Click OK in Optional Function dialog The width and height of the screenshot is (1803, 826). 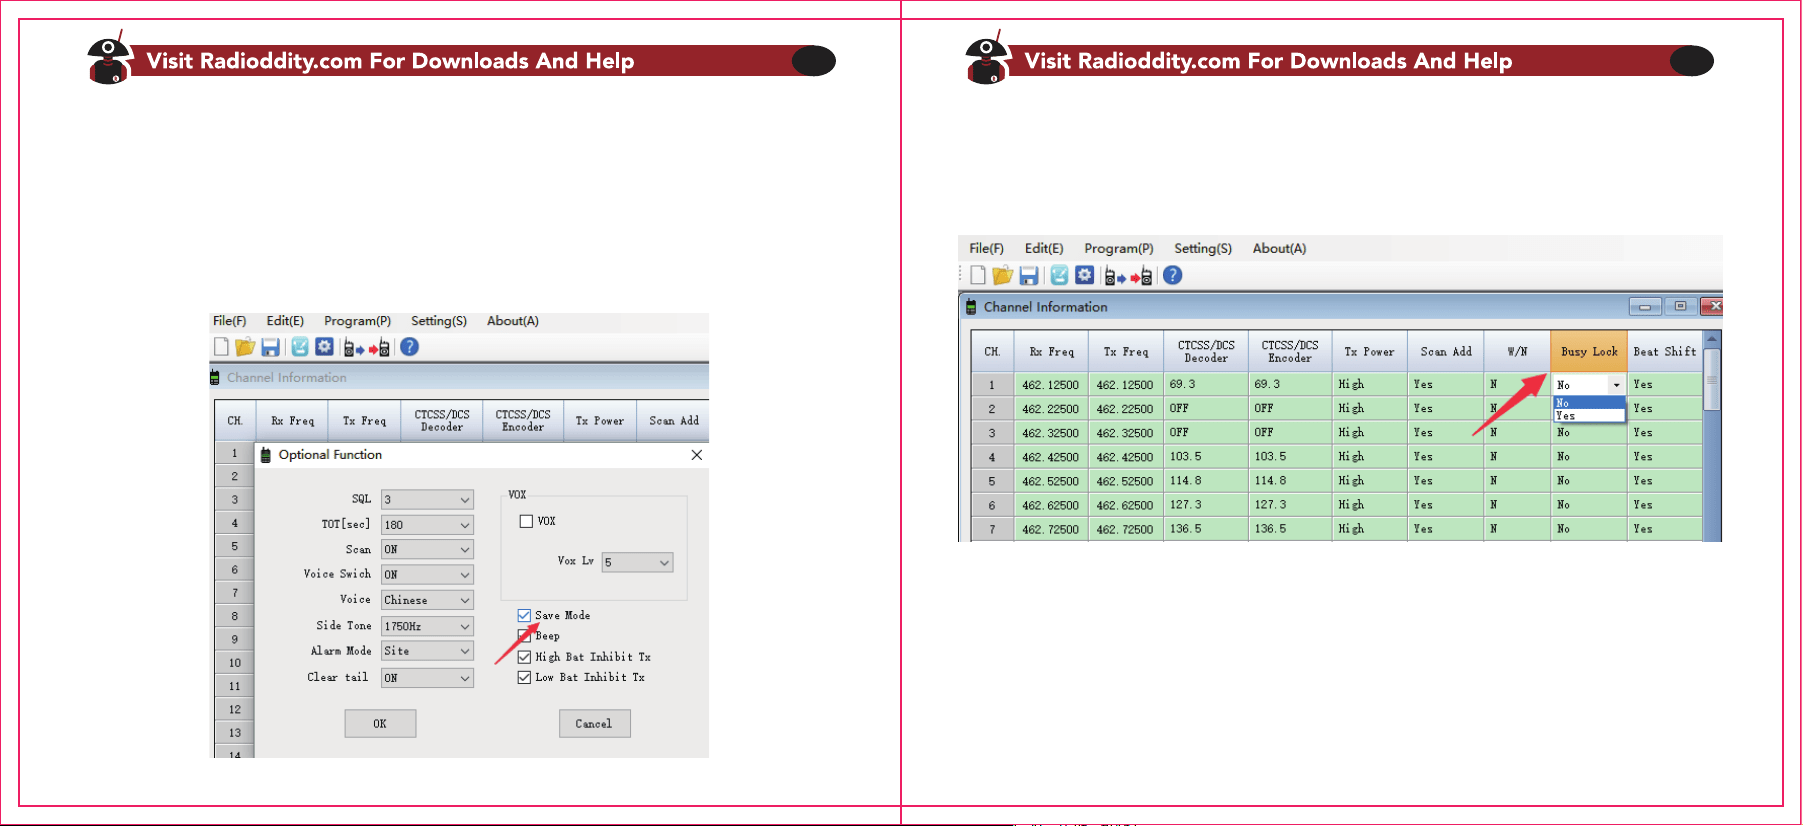pos(380,724)
